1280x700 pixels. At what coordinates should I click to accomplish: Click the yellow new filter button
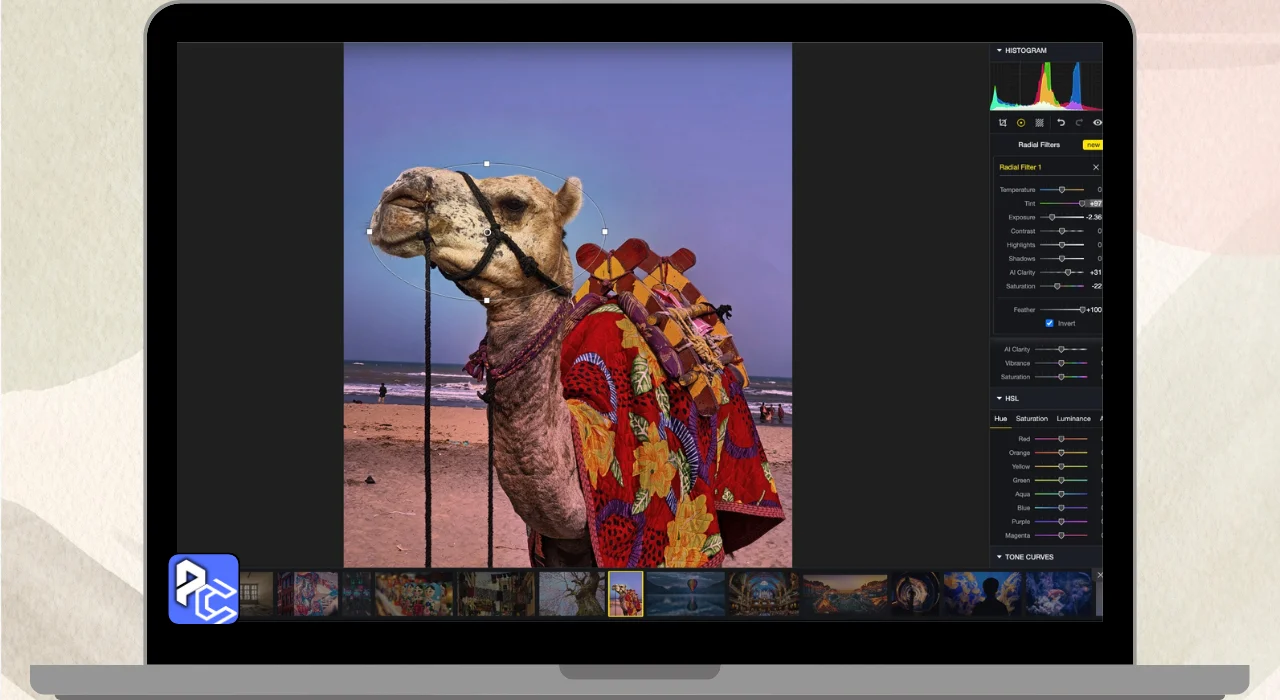[x=1092, y=145]
